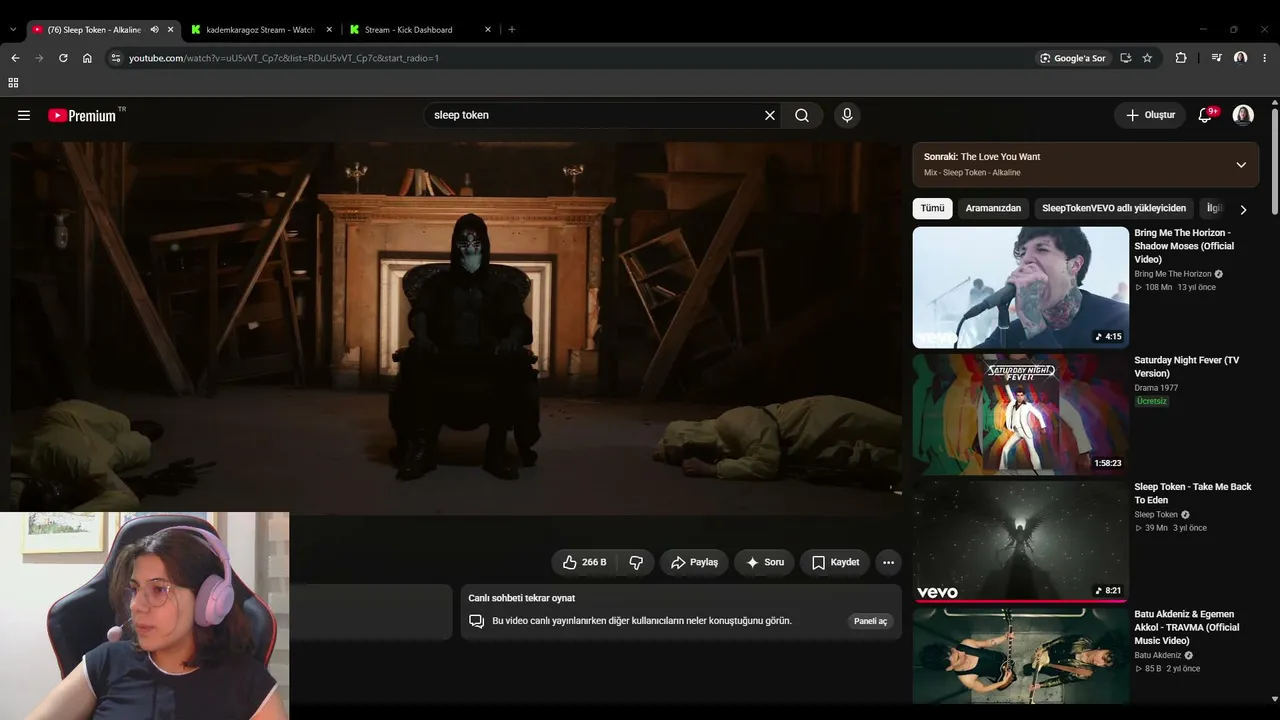
Task: Click the YouTube search input field
Action: tap(594, 115)
